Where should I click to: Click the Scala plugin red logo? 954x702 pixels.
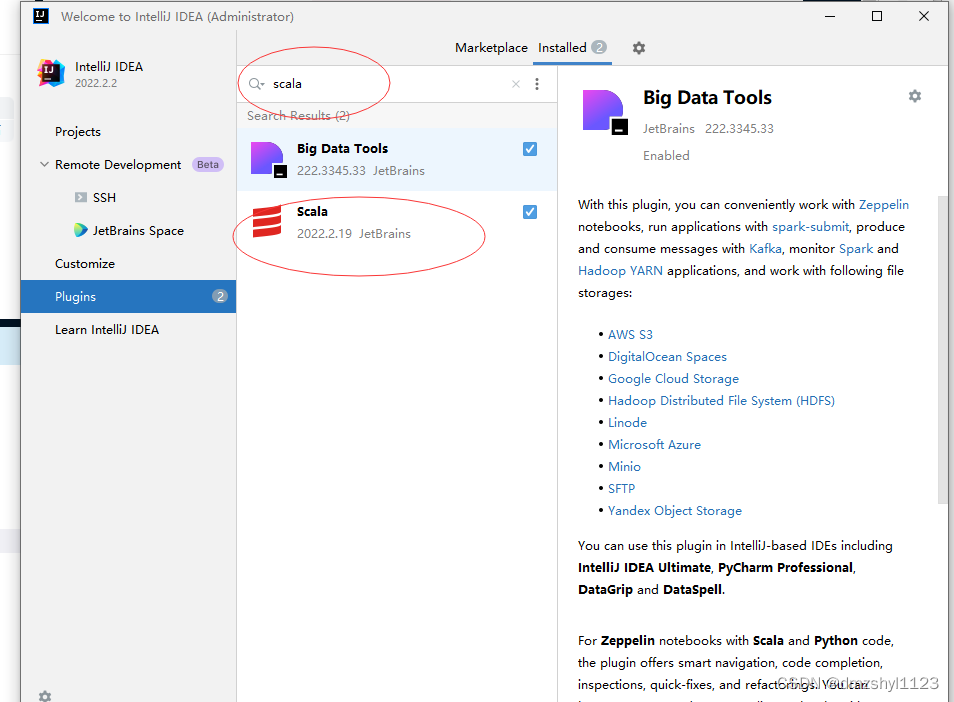[x=267, y=221]
